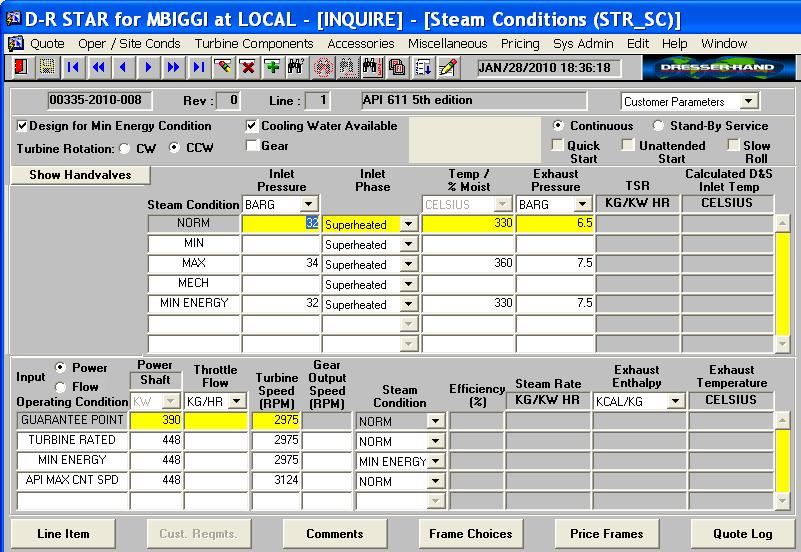The width and height of the screenshot is (801, 552).
Task: Open Exhaust Enthalpy KCAL/KG unit dropdown
Action: coord(675,401)
